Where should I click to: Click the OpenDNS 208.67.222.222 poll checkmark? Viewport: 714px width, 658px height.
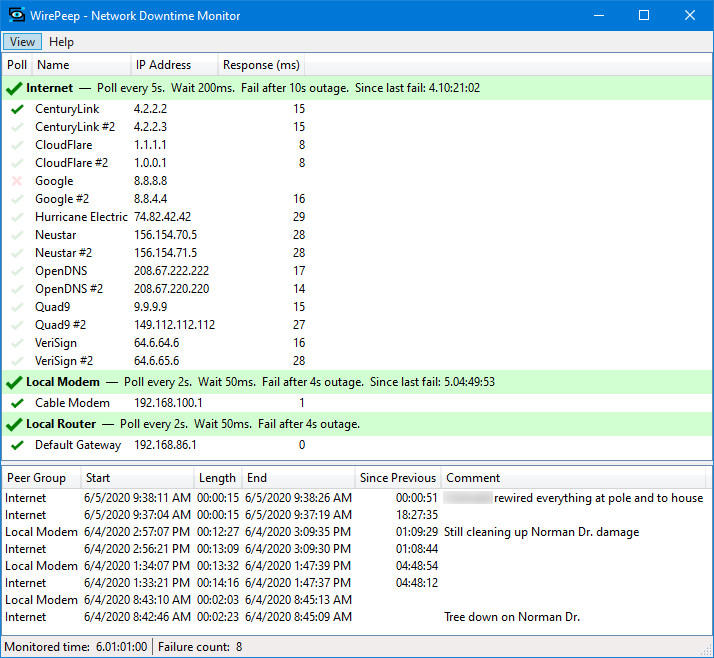pos(17,271)
